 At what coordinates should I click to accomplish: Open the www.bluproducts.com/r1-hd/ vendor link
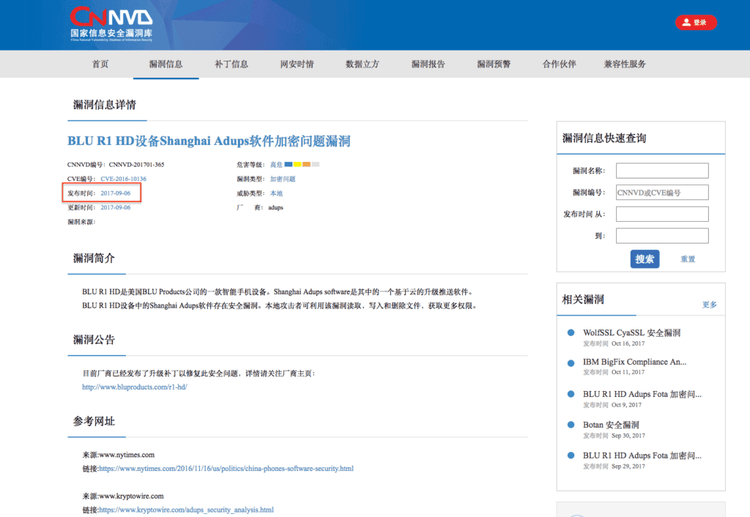tap(134, 387)
